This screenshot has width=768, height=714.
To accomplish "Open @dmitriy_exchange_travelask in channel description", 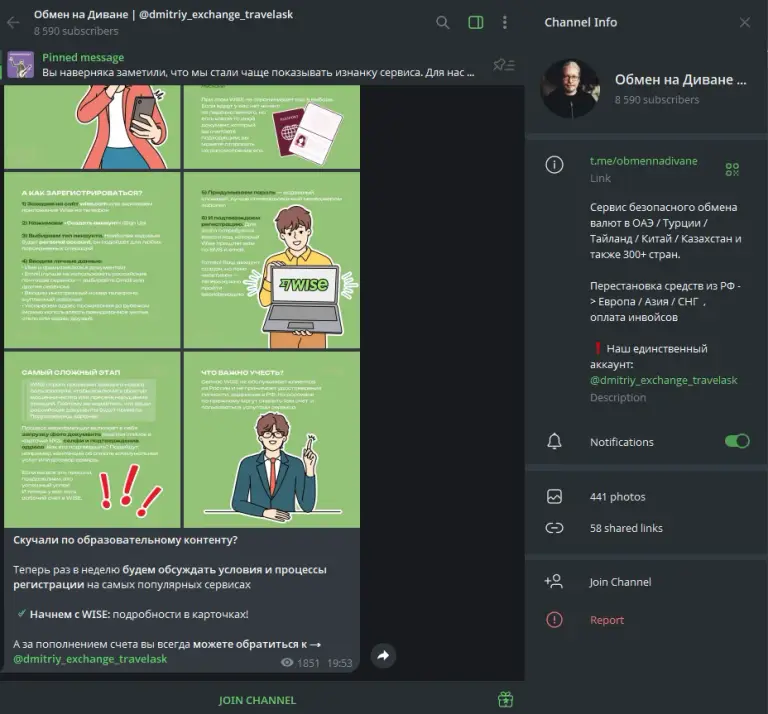I will point(663,380).
